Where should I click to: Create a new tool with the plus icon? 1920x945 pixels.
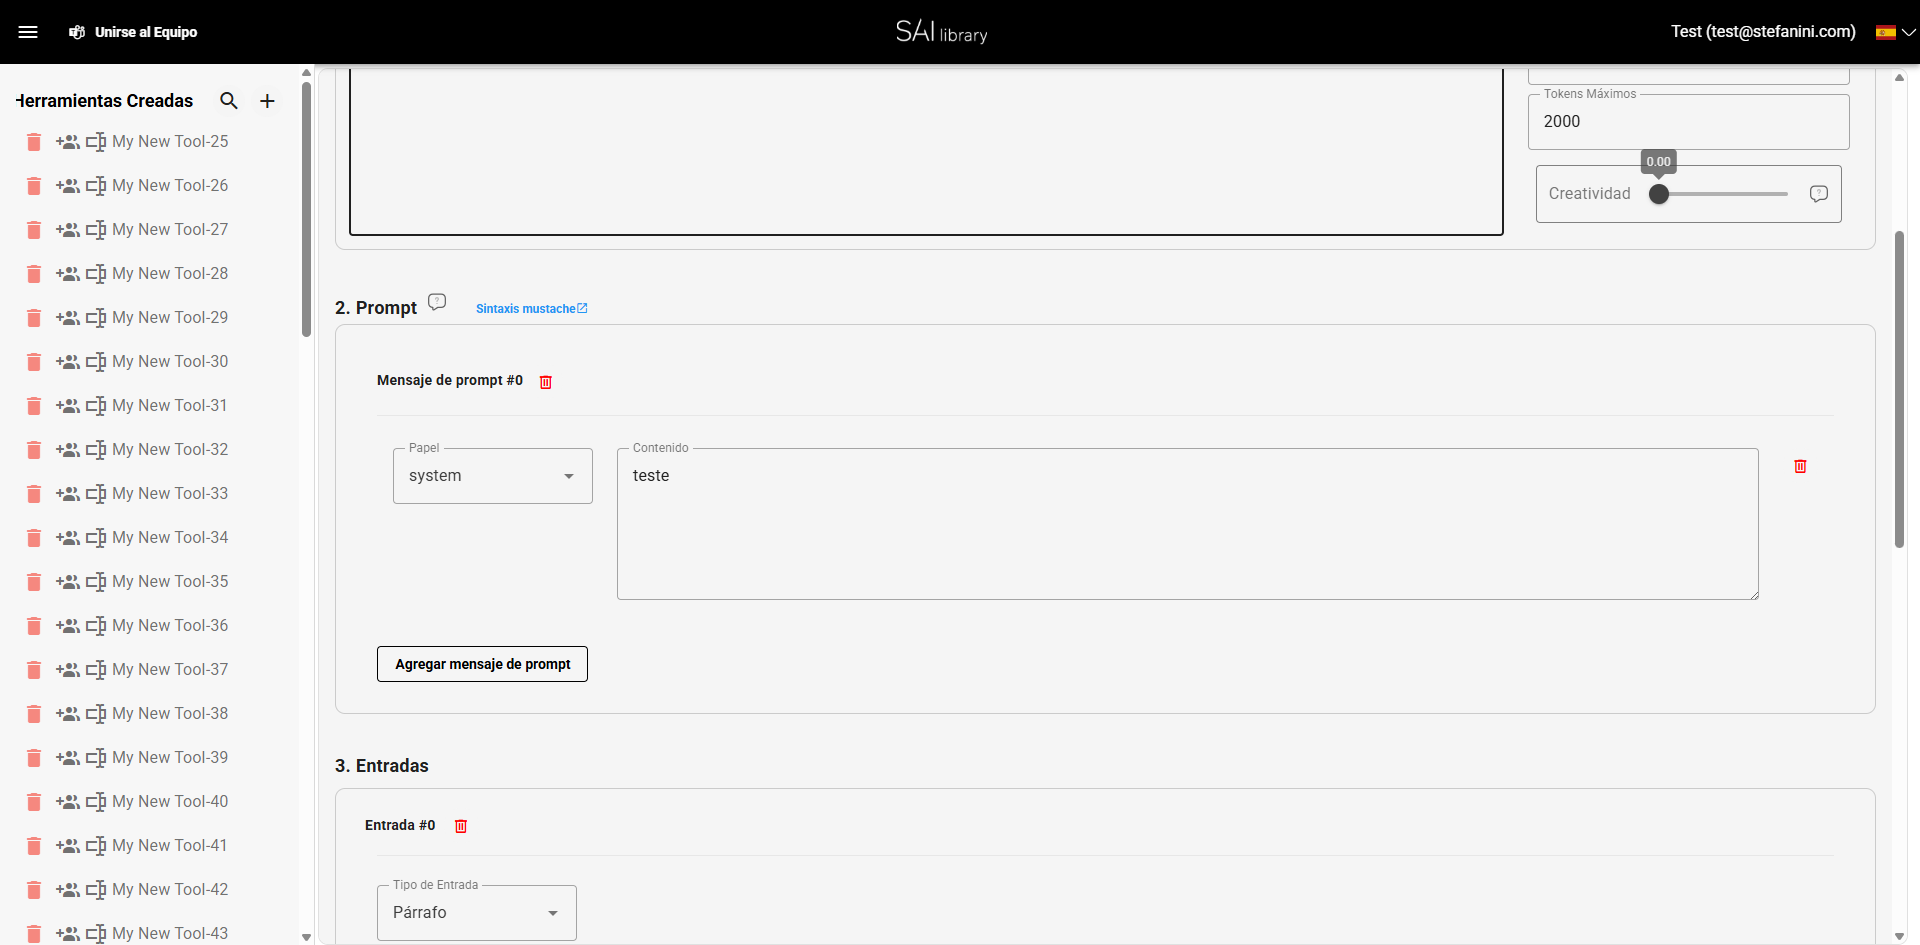(x=267, y=100)
